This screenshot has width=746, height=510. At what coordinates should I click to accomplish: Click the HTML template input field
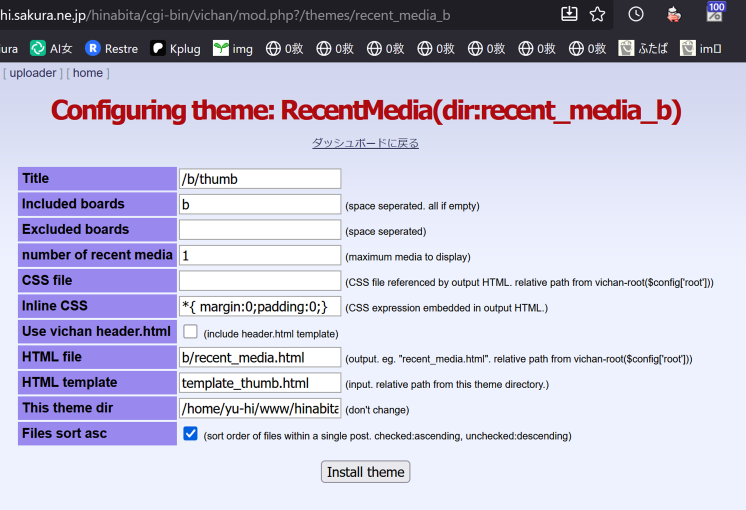259,383
